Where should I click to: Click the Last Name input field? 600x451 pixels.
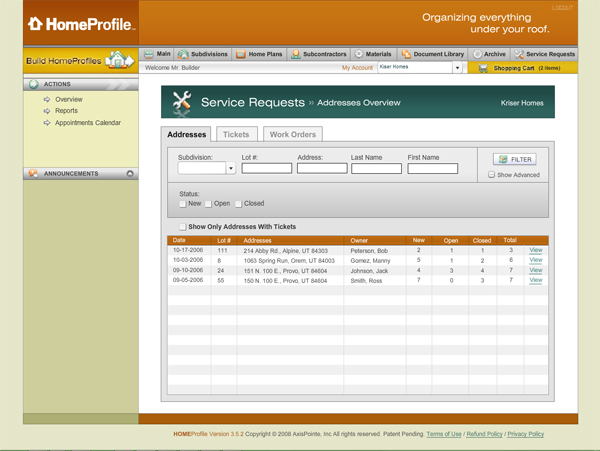coord(377,168)
